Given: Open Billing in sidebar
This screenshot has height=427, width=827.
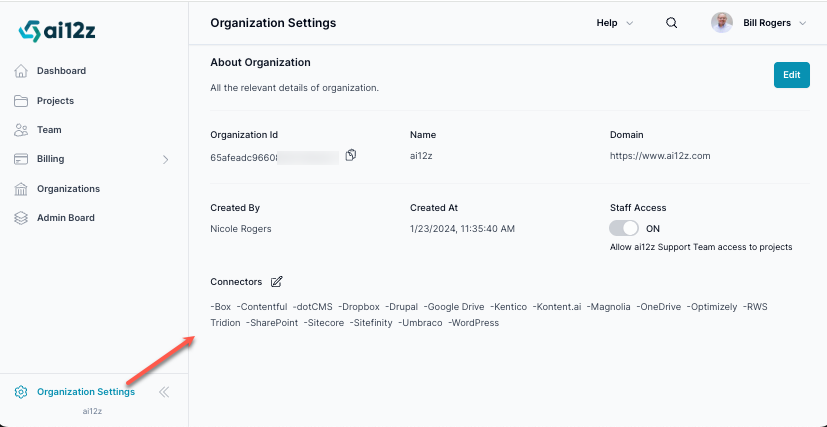Looking at the screenshot, I should tap(51, 159).
